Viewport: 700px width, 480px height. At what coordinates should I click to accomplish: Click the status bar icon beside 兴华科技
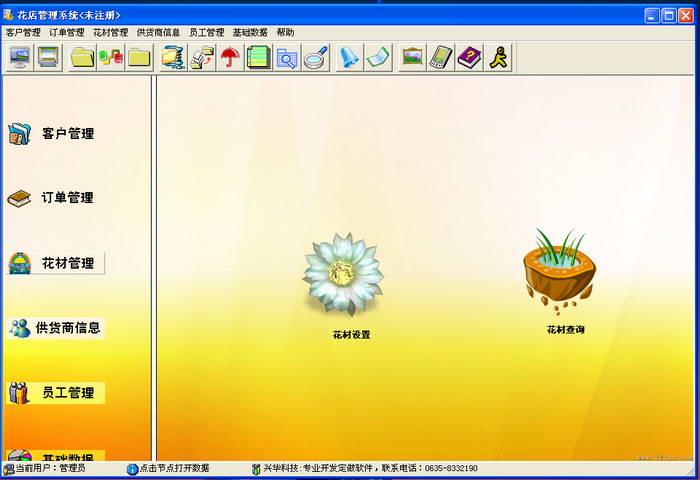[x=256, y=469]
